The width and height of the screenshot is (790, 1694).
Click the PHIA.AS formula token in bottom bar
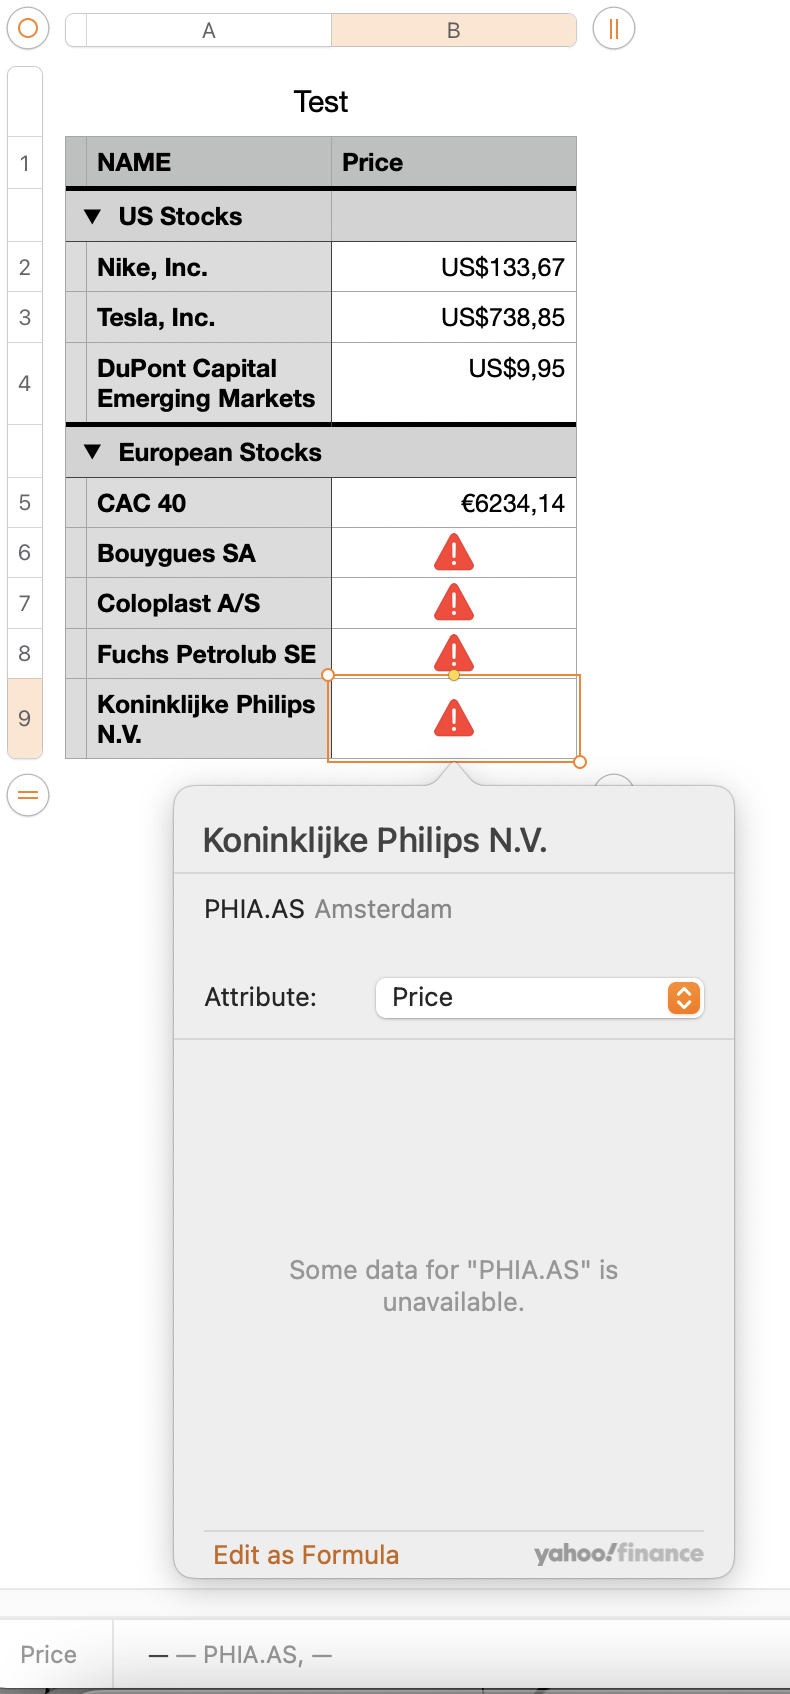(252, 1654)
